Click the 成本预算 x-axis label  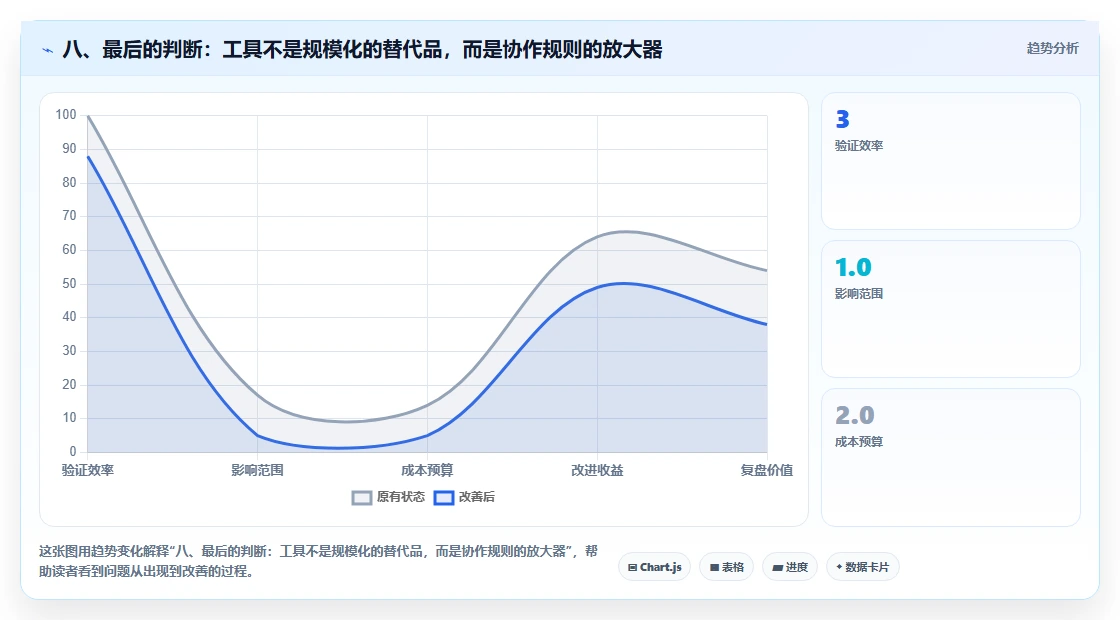(427, 470)
